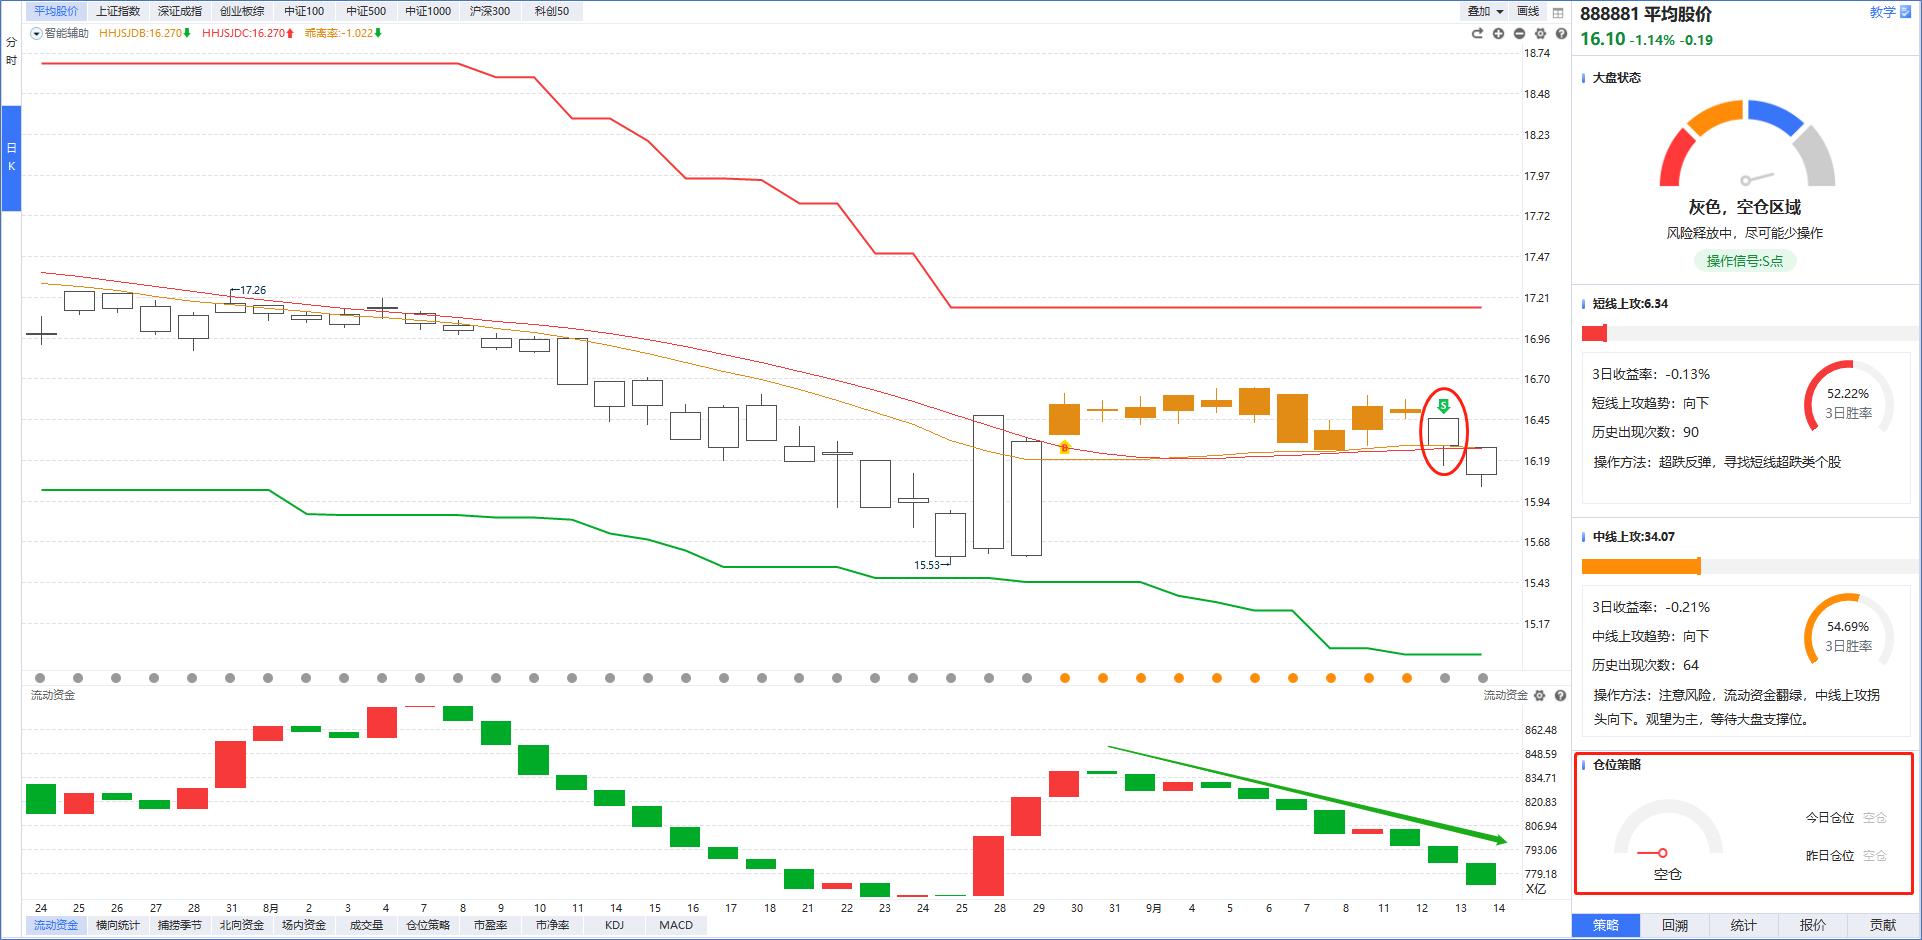
Task: Open the 贡献 tab in right panel
Action: tap(1883, 925)
